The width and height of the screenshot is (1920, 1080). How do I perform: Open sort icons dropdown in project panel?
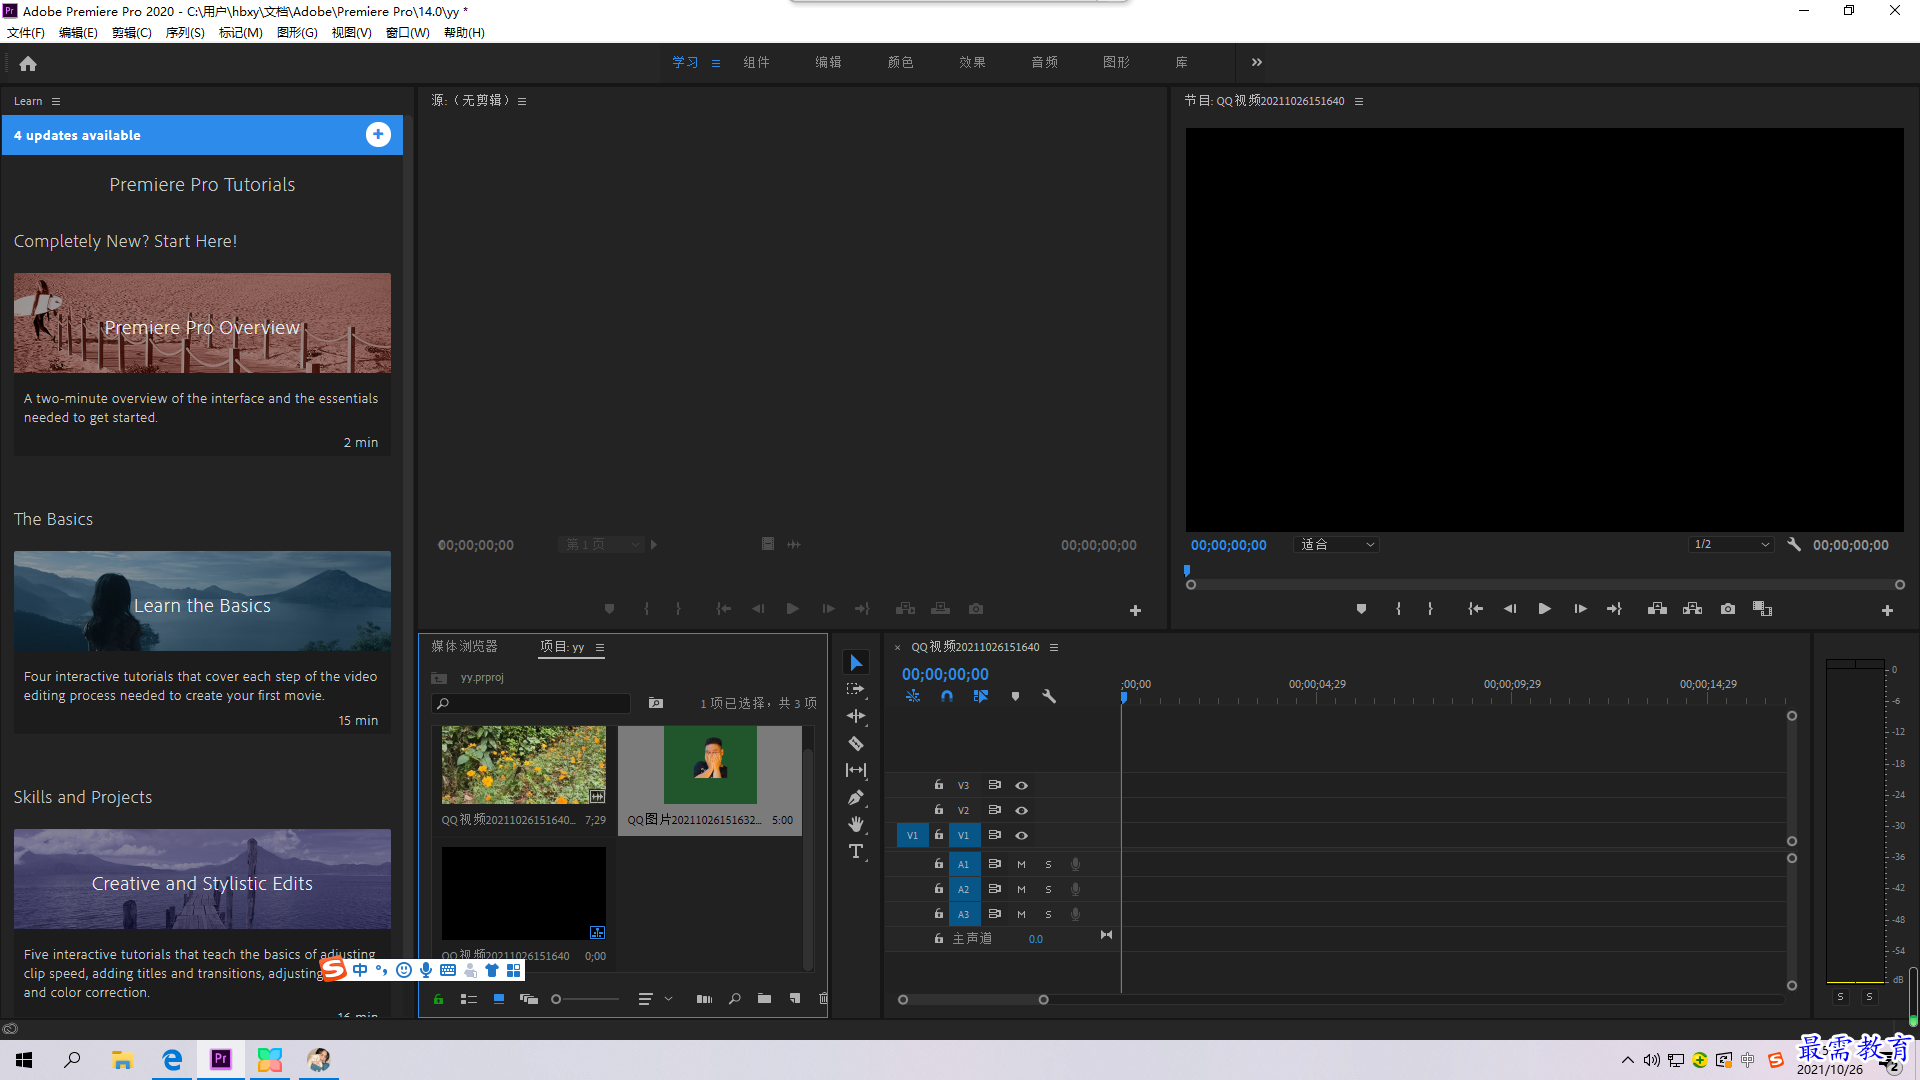[655, 999]
